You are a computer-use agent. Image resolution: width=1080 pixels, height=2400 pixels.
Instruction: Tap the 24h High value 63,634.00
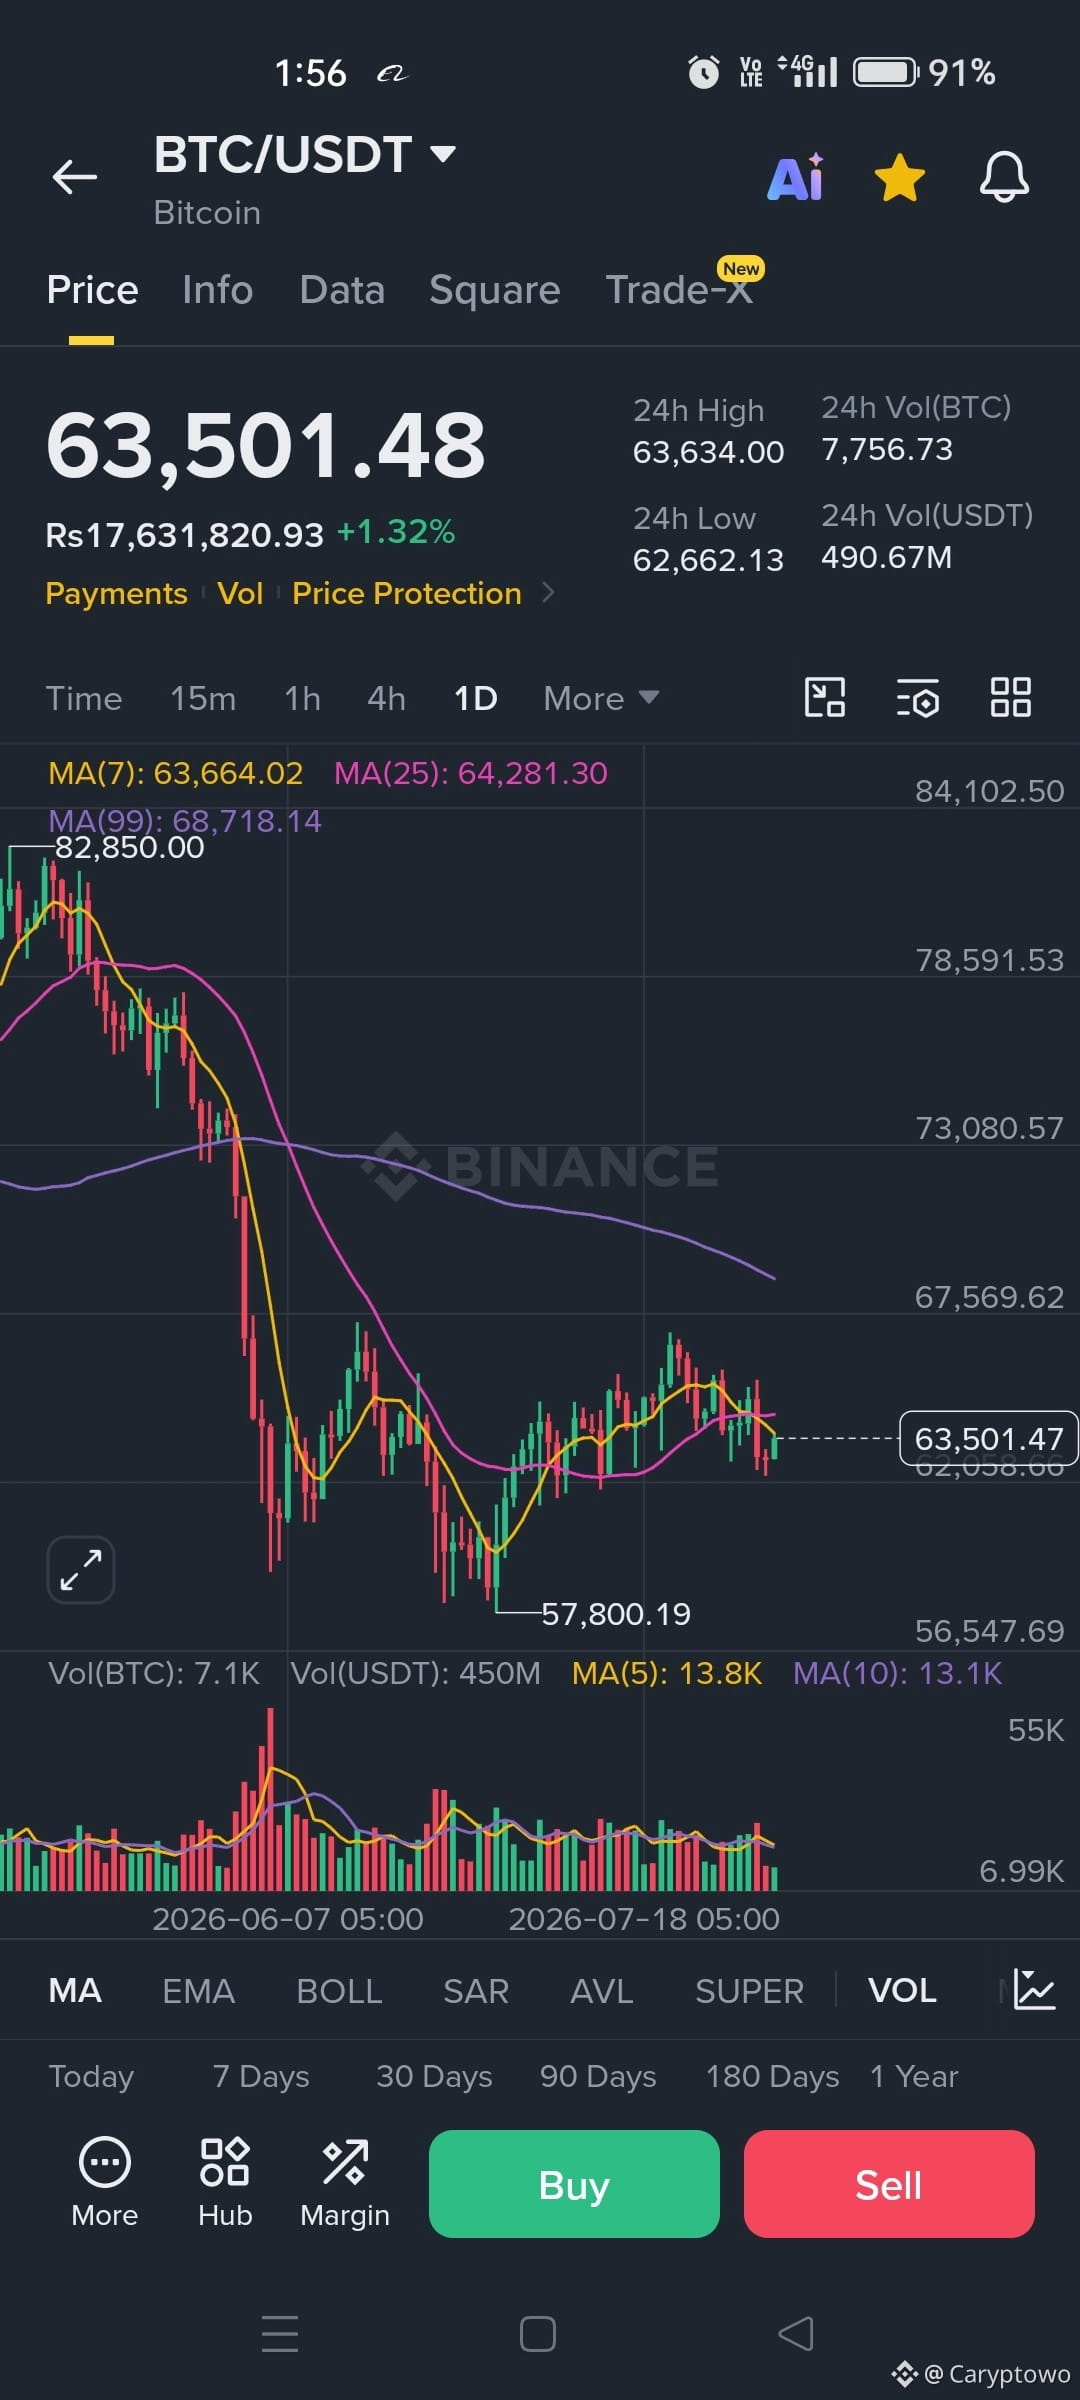coord(708,452)
